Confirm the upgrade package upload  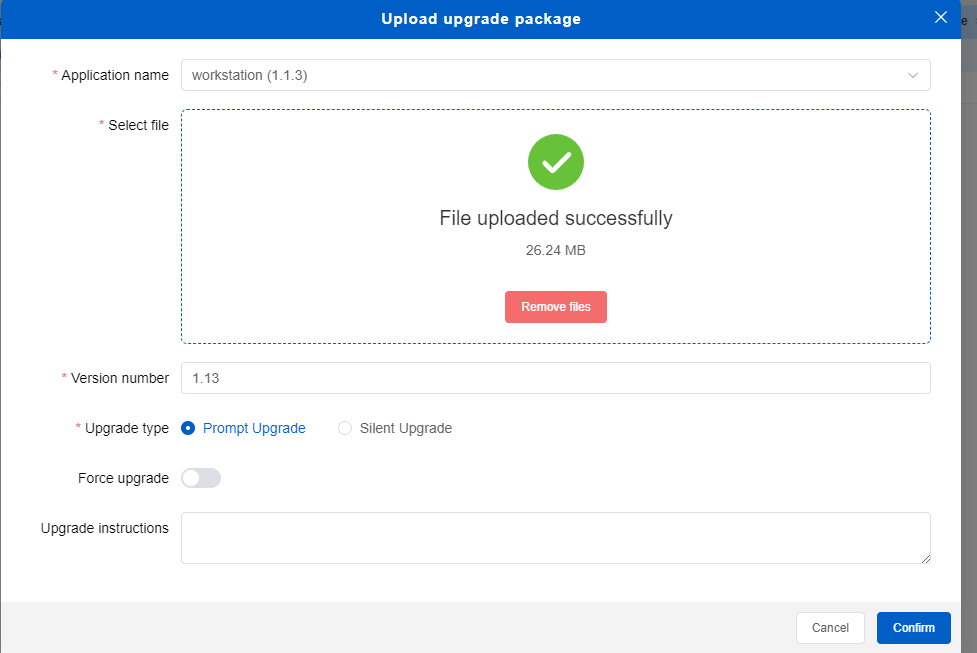913,628
